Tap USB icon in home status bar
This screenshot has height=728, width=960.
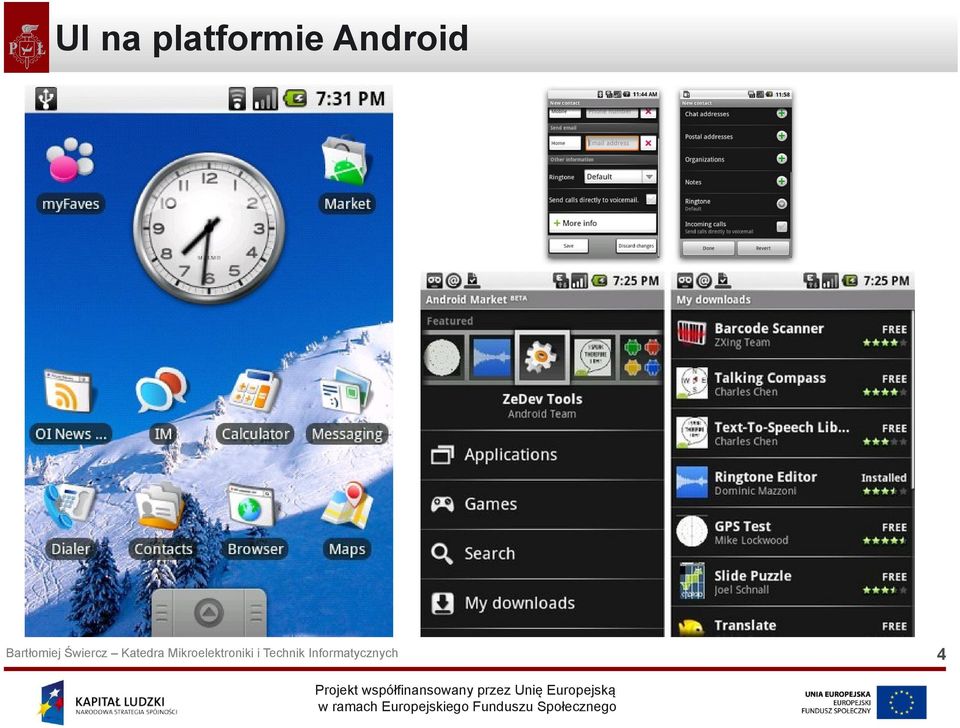46,99
